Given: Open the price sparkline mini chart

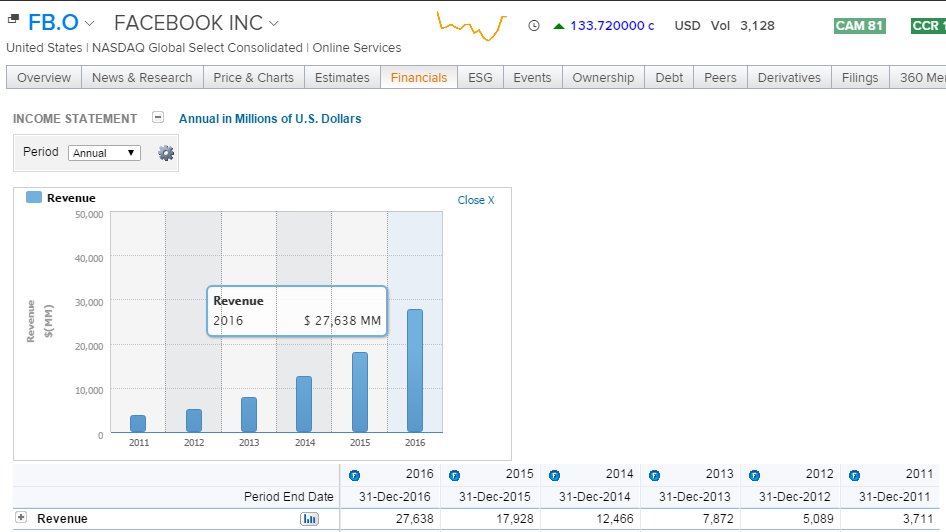Looking at the screenshot, I should click(x=472, y=27).
